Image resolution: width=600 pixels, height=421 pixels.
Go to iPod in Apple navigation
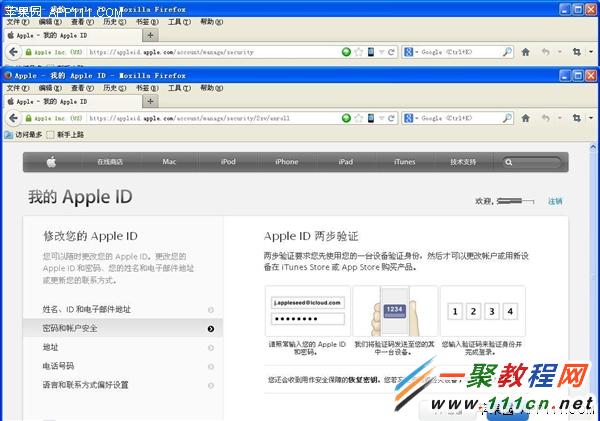point(228,162)
